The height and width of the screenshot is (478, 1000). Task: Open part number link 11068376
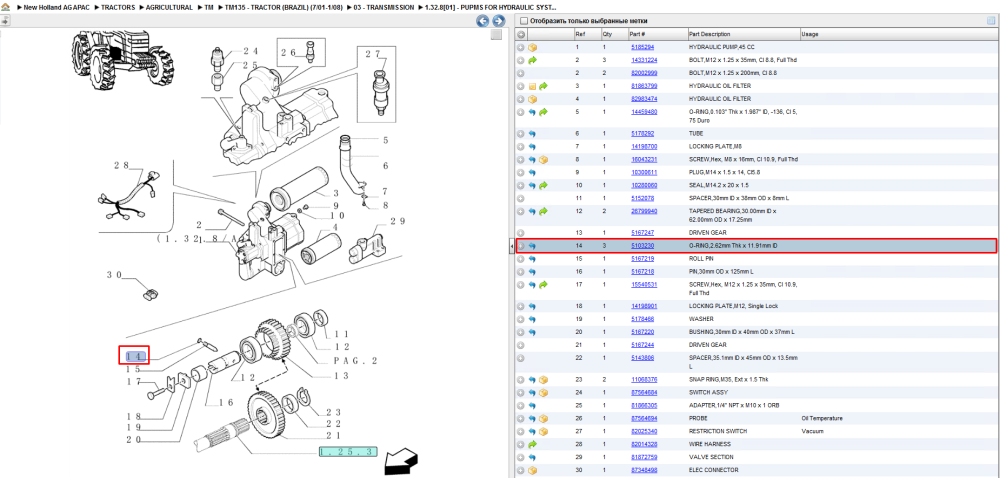tap(643, 380)
